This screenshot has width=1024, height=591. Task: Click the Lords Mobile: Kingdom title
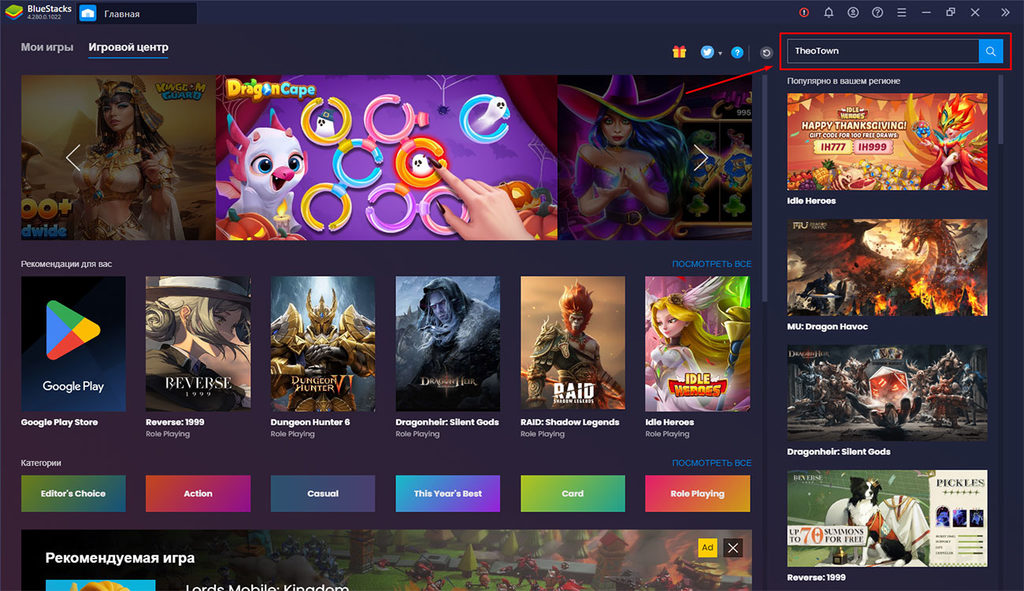(266, 586)
